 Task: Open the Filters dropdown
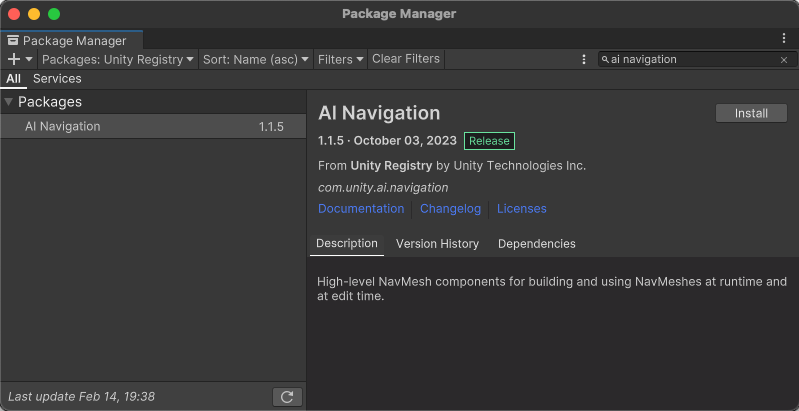pos(341,59)
